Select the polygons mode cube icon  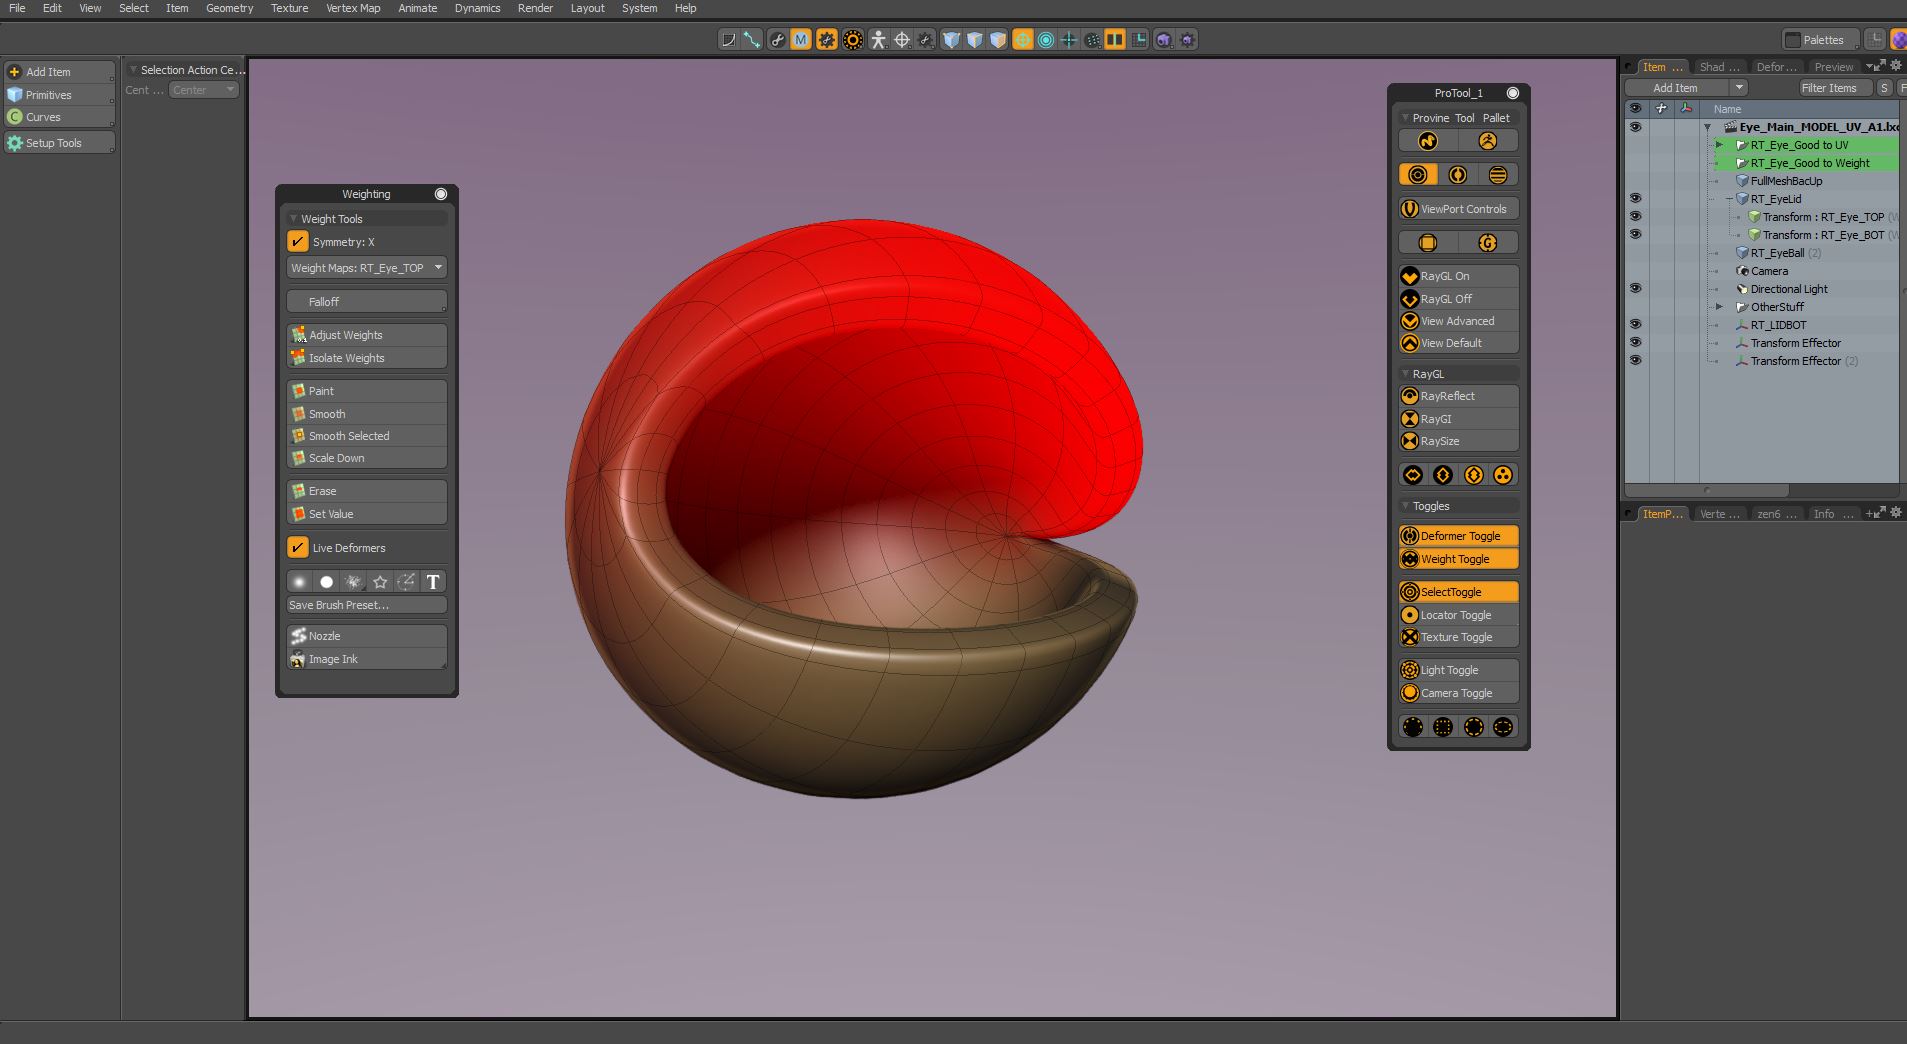point(998,40)
